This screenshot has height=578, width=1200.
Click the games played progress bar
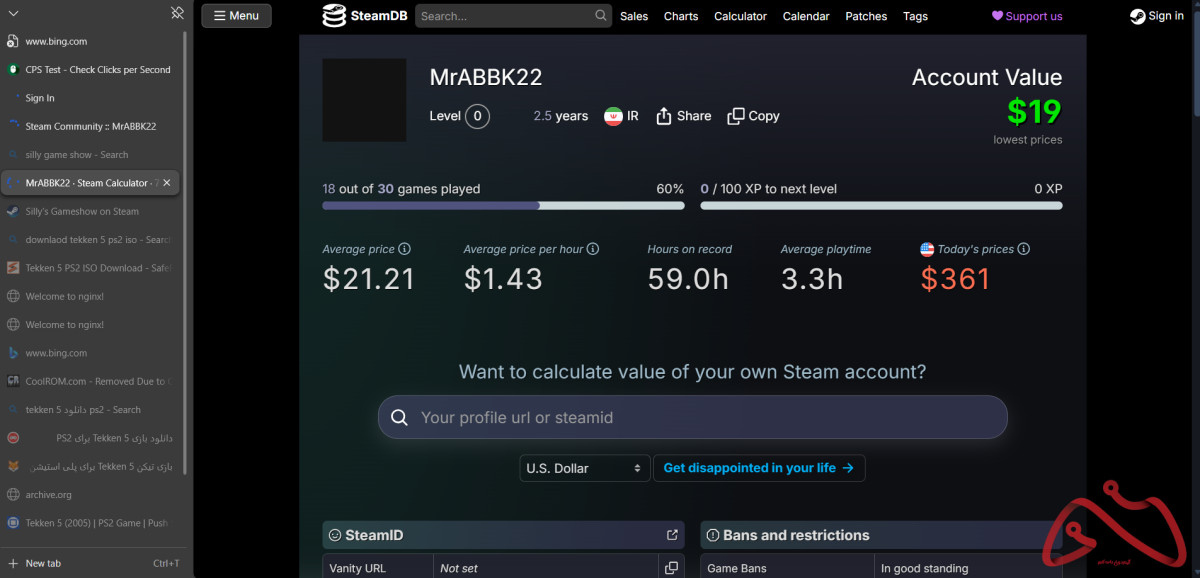[x=503, y=205]
